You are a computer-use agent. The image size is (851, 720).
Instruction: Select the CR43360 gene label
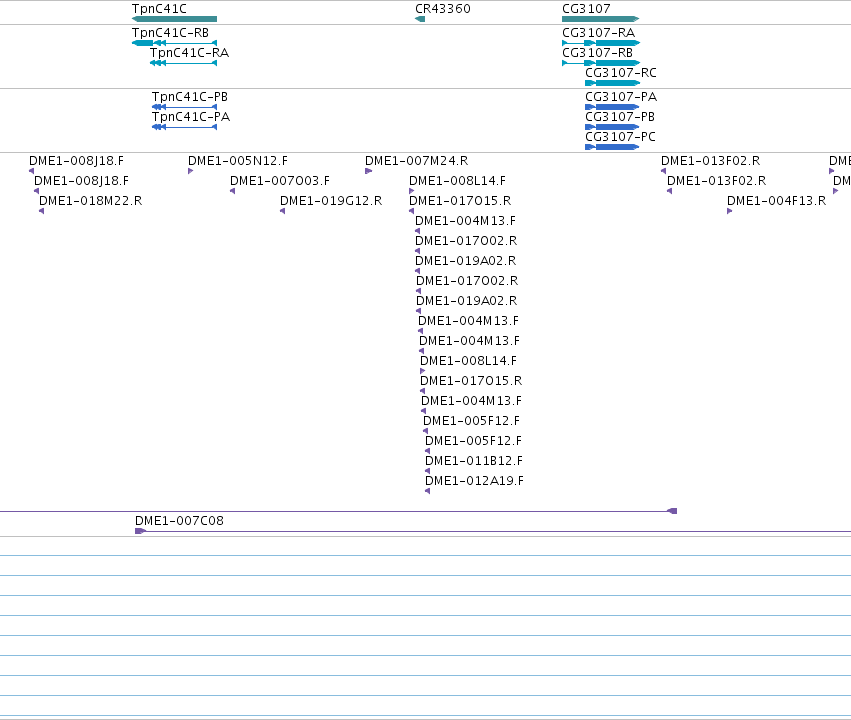[x=442, y=9]
